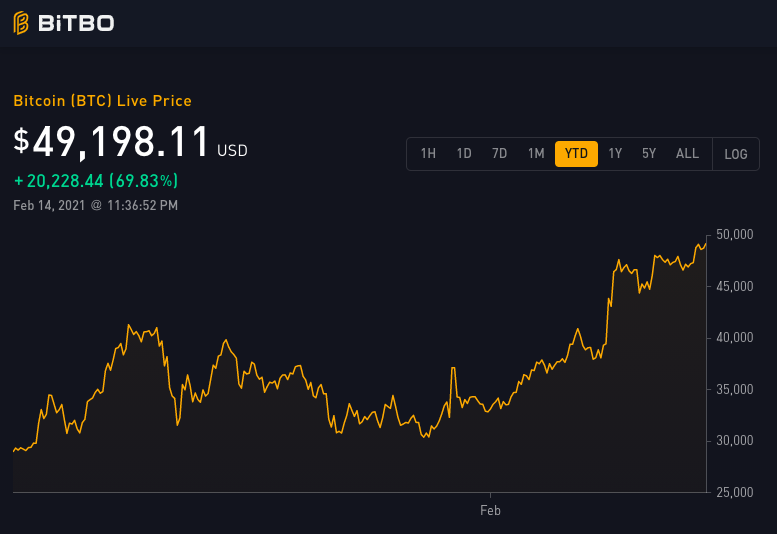The width and height of the screenshot is (777, 534).
Task: Click the Feb 14, 2021 timestamp
Action: 96,205
